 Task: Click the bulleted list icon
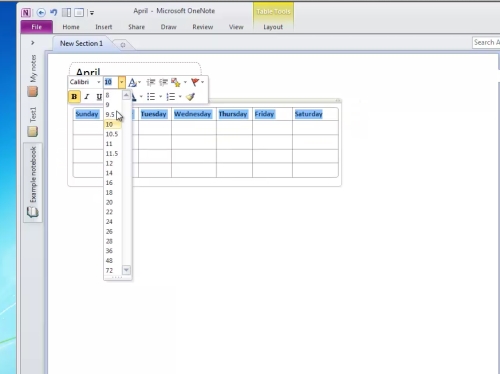tap(151, 97)
